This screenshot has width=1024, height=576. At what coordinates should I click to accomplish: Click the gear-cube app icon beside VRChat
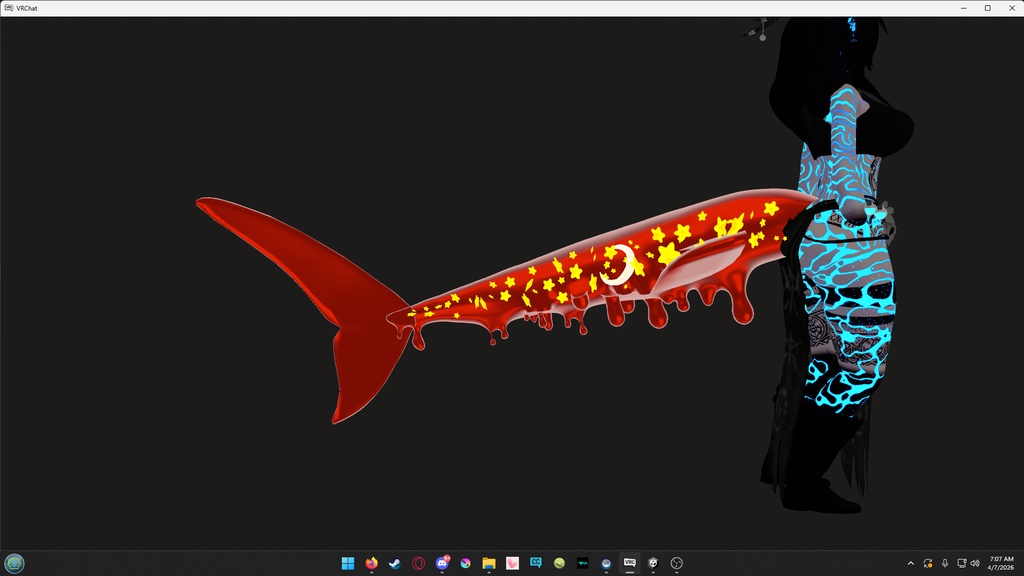tap(652, 563)
